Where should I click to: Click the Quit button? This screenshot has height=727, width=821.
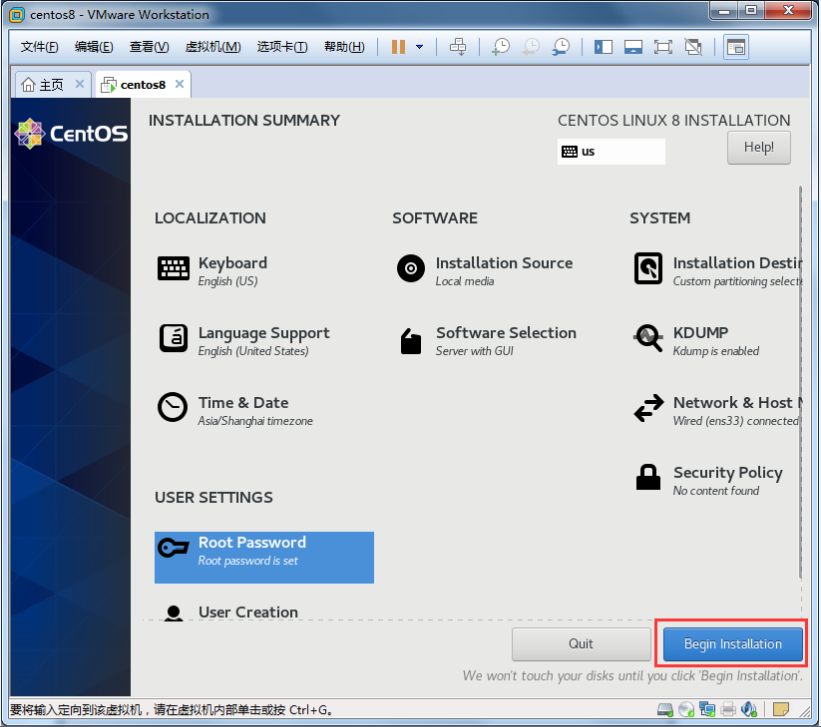(581, 644)
